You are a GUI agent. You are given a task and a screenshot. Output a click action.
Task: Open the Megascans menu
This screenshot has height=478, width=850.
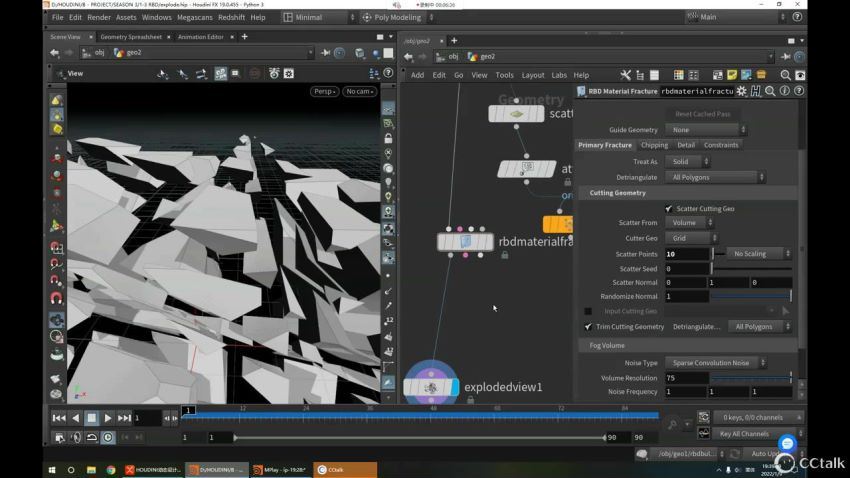pos(195,17)
